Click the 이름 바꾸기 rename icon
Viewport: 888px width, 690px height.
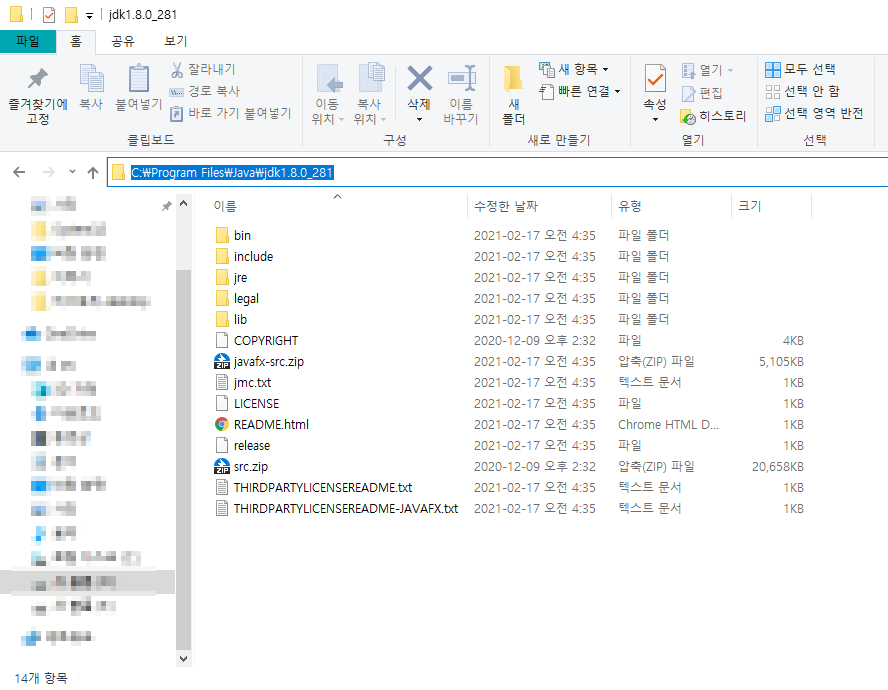[462, 78]
